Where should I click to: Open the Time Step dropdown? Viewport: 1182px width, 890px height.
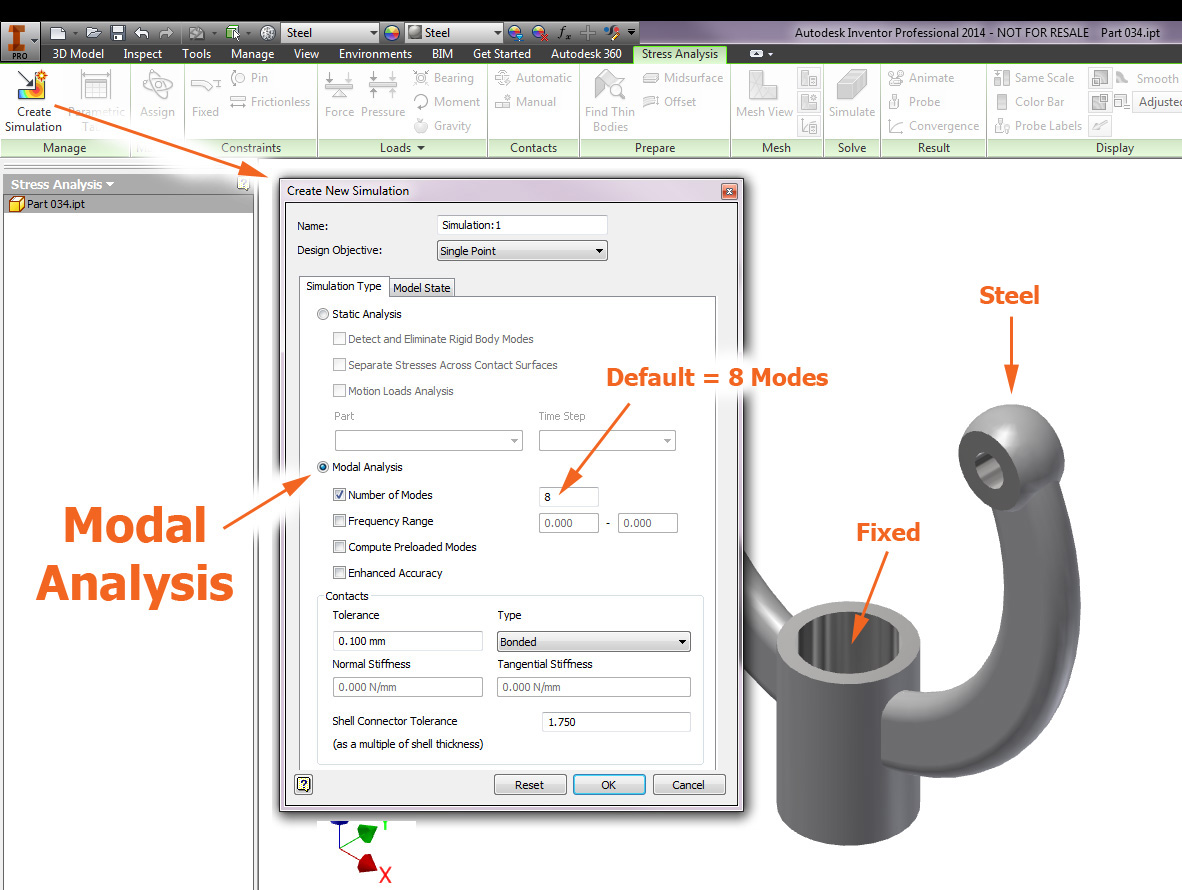click(607, 440)
